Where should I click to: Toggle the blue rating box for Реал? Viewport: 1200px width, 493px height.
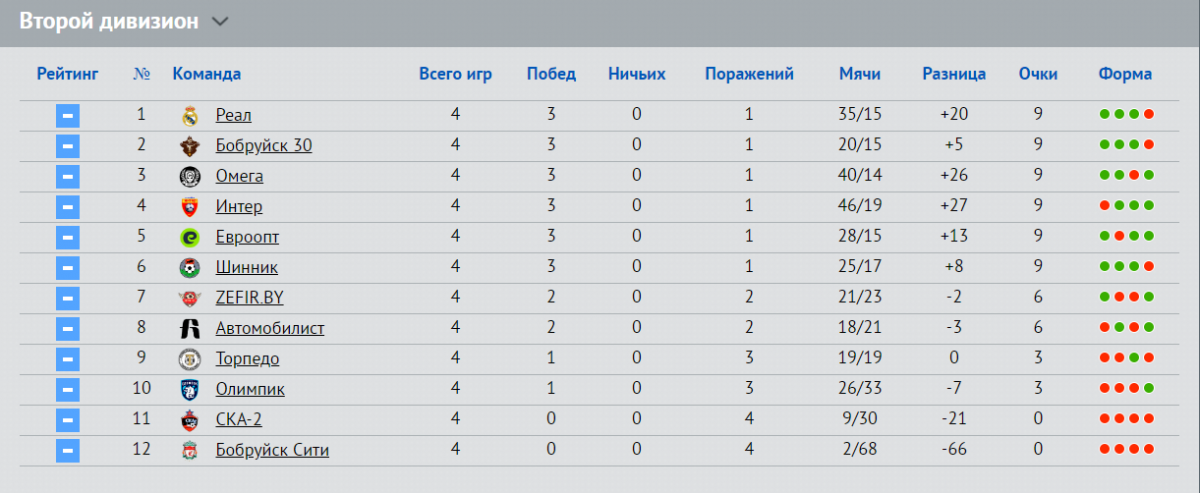click(x=67, y=116)
